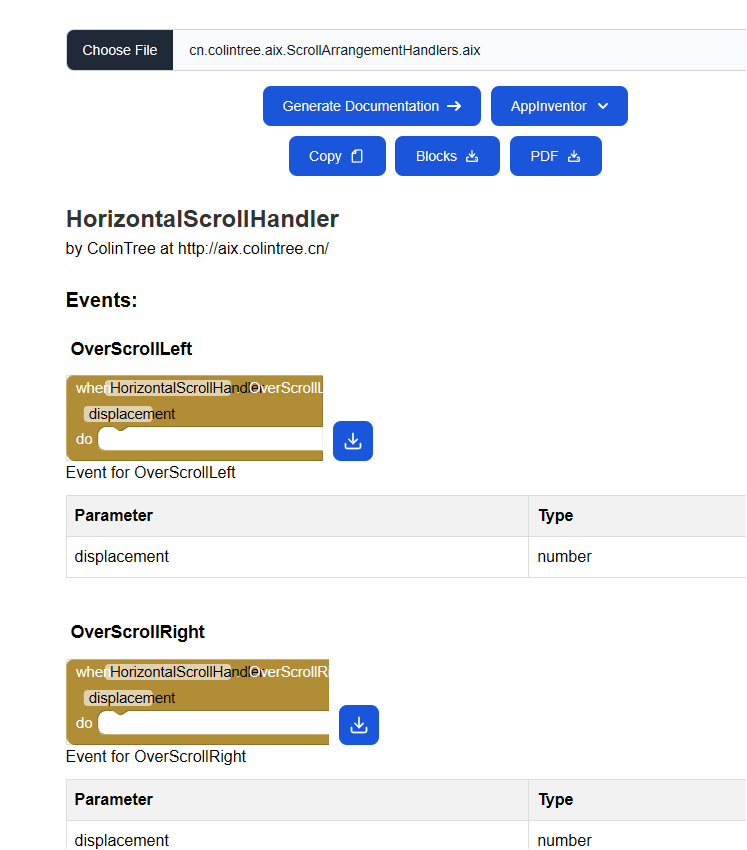Download the OverScrollRight block image
The height and width of the screenshot is (850, 747).
[358, 725]
